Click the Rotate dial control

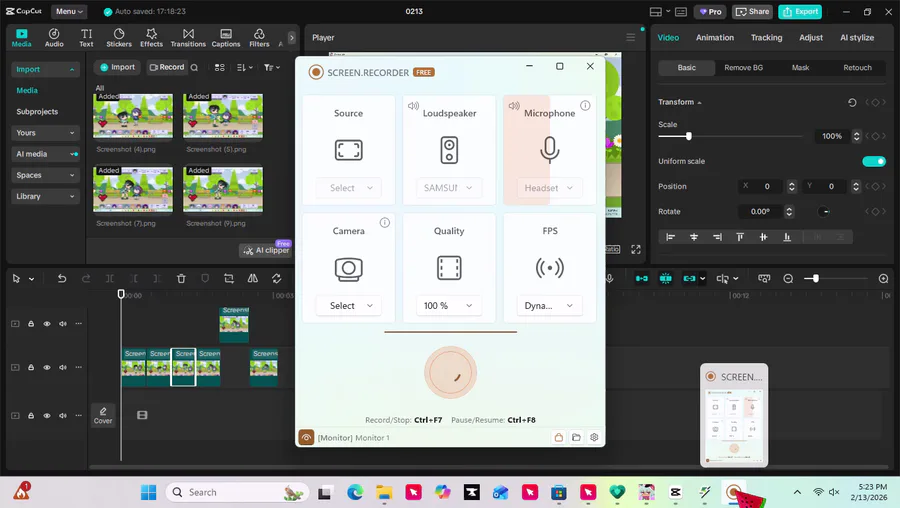pyautogui.click(x=823, y=212)
